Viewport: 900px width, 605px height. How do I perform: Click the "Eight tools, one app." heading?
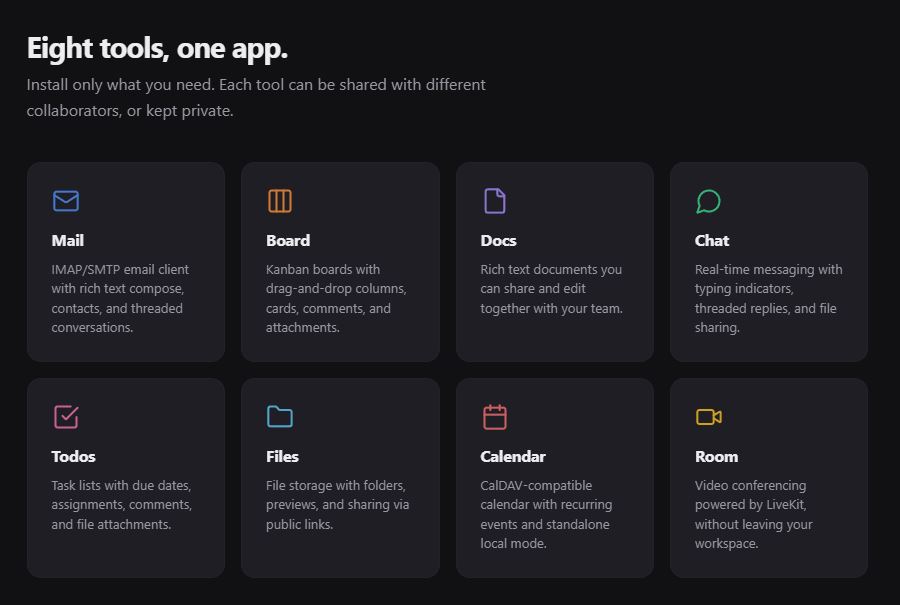[x=157, y=48]
